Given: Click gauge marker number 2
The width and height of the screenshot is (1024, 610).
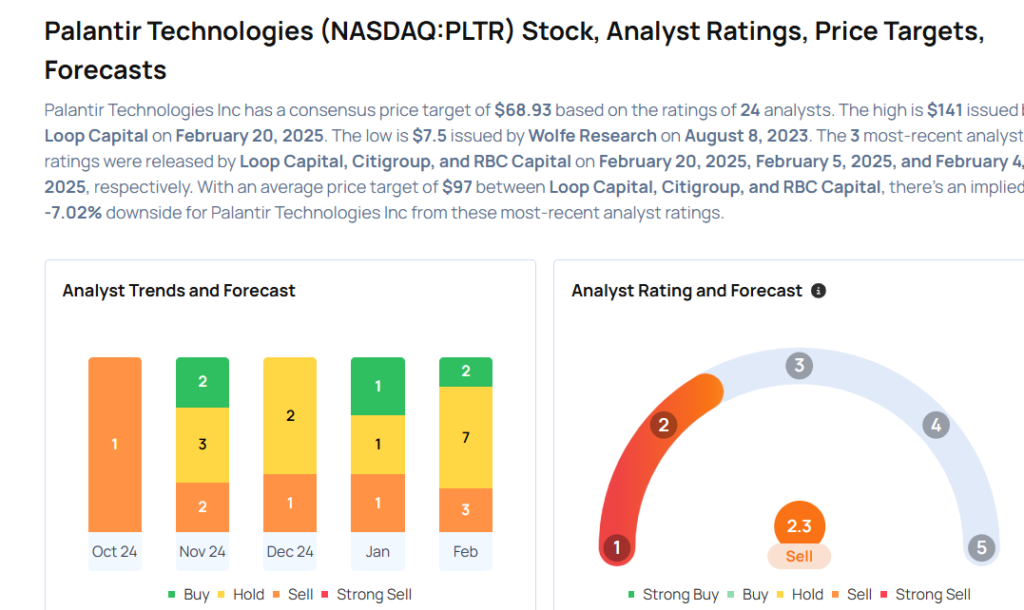Looking at the screenshot, I should pyautogui.click(x=662, y=425).
